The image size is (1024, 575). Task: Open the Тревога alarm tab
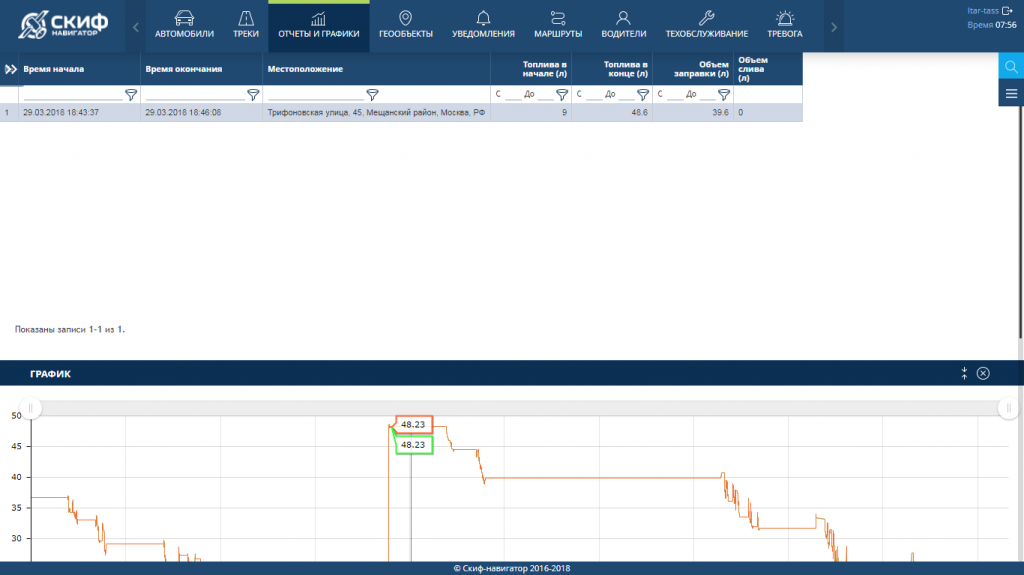pos(784,26)
